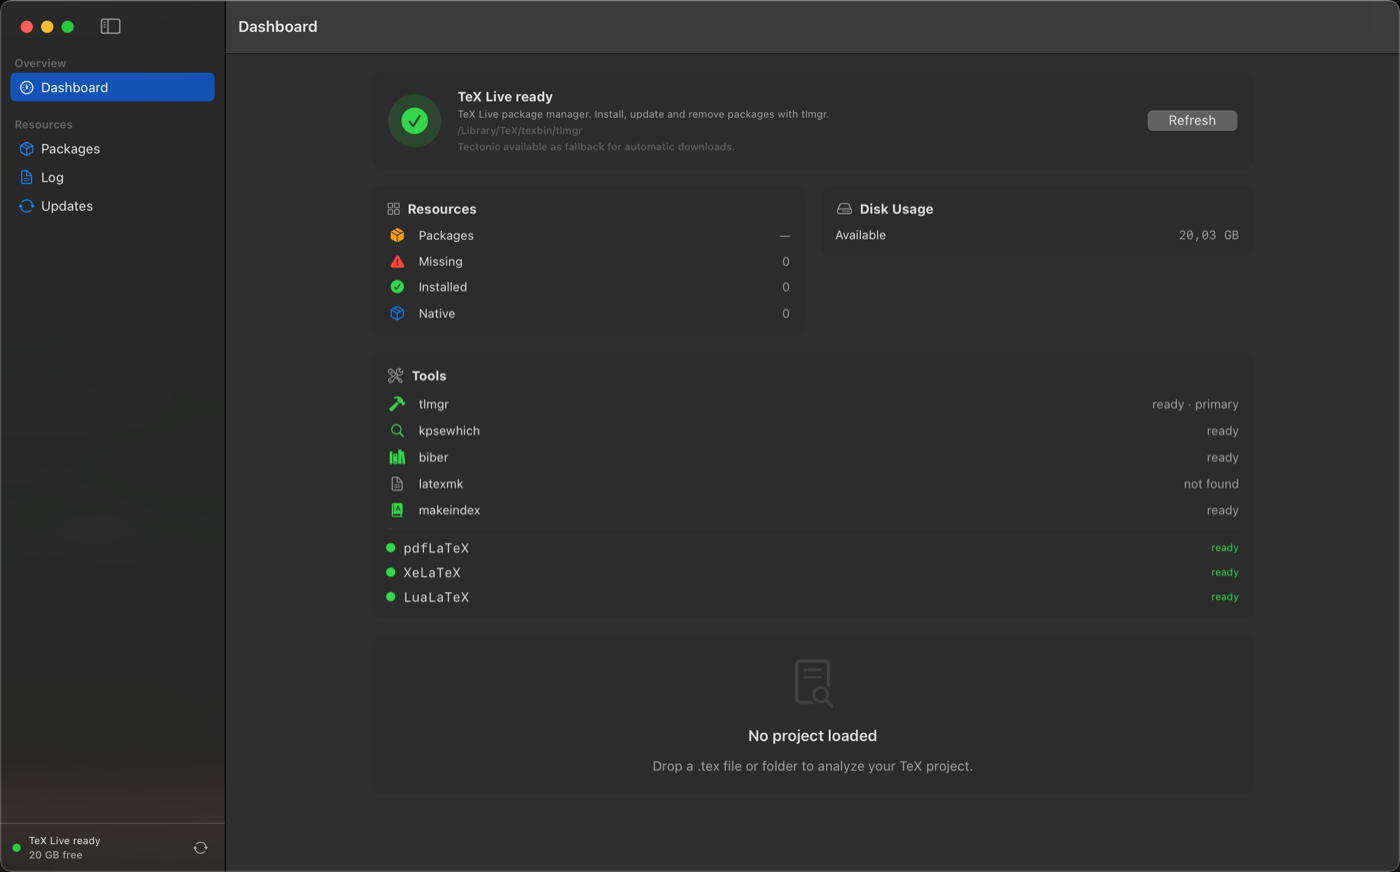The height and width of the screenshot is (872, 1400).
Task: Open Dashboard in the sidebar
Action: click(x=112, y=87)
